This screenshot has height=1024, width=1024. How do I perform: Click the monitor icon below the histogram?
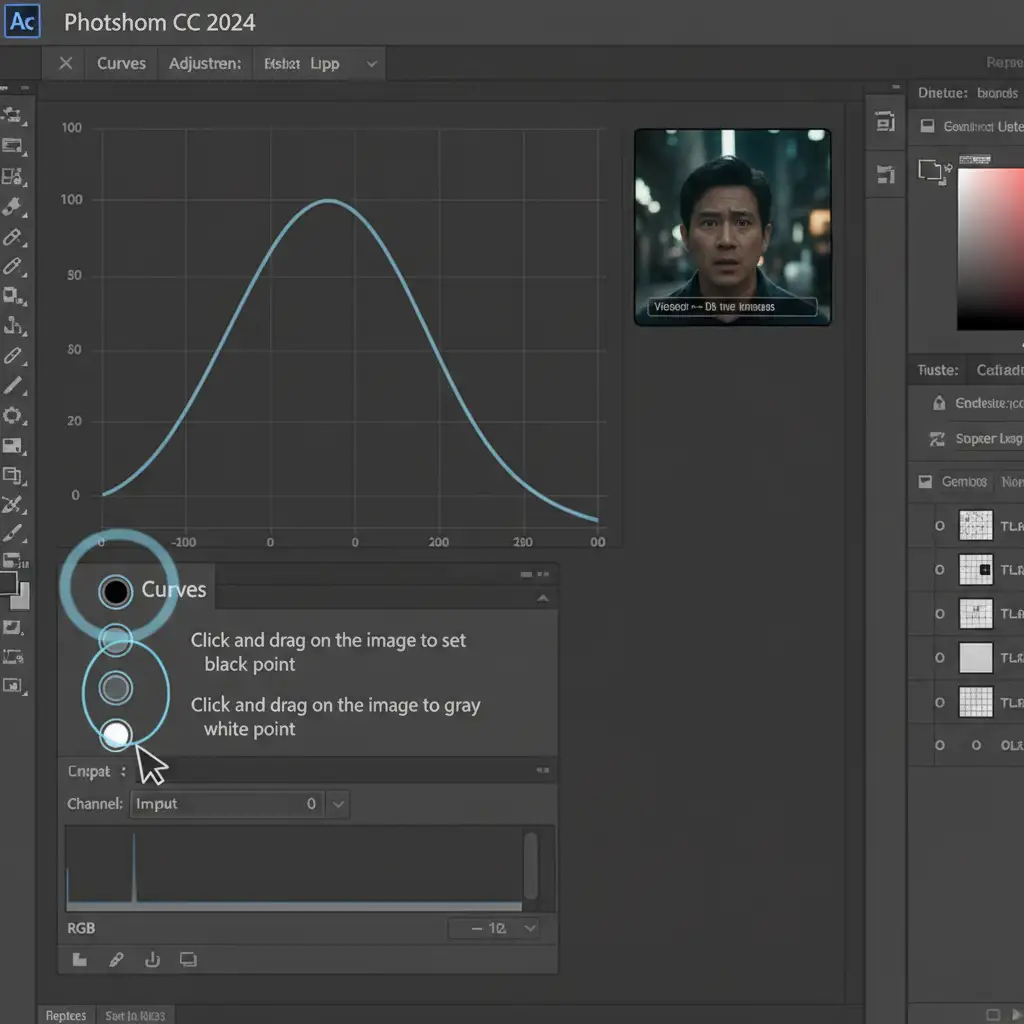click(187, 960)
